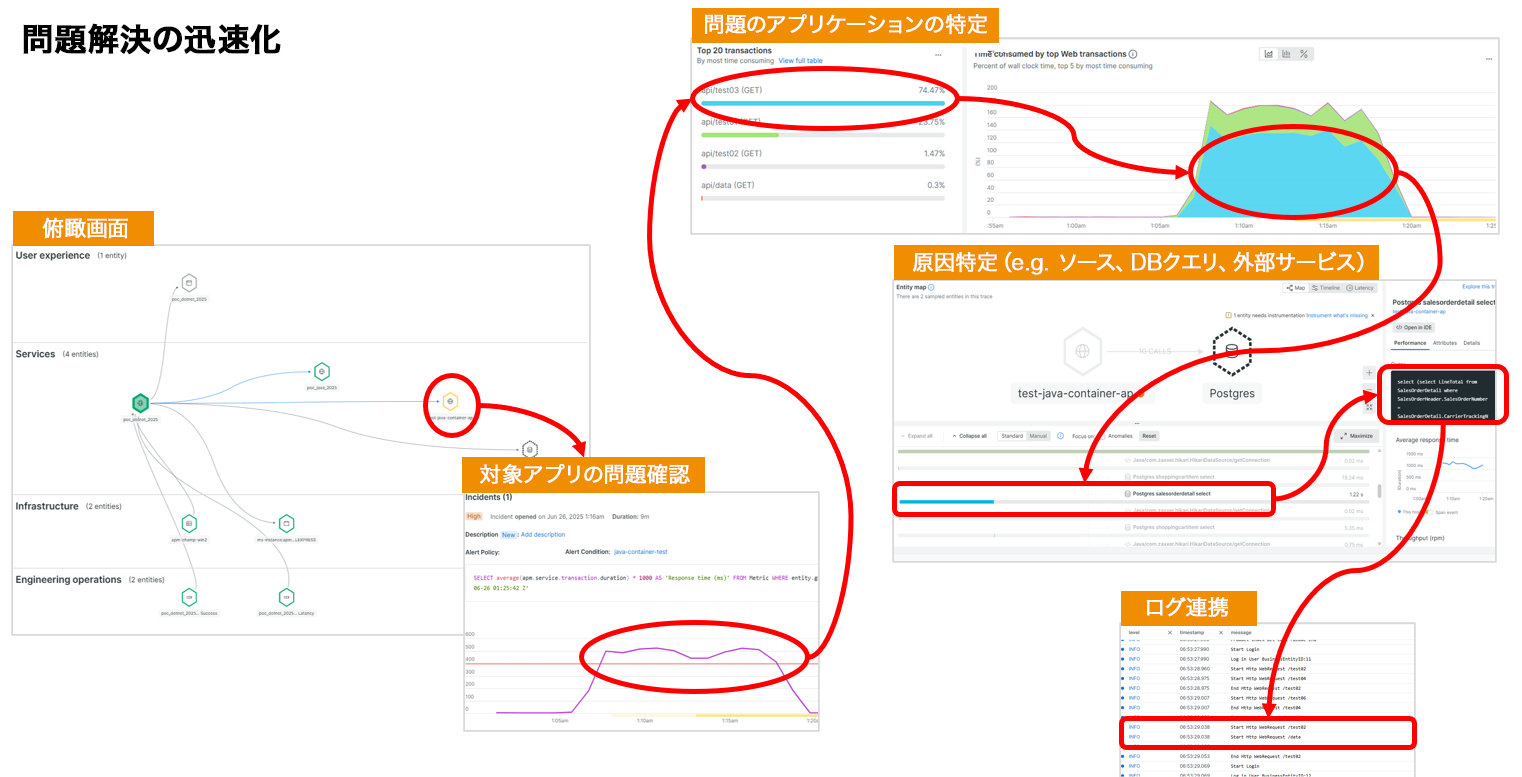
Task: Select Manual span view
Action: click(1038, 436)
